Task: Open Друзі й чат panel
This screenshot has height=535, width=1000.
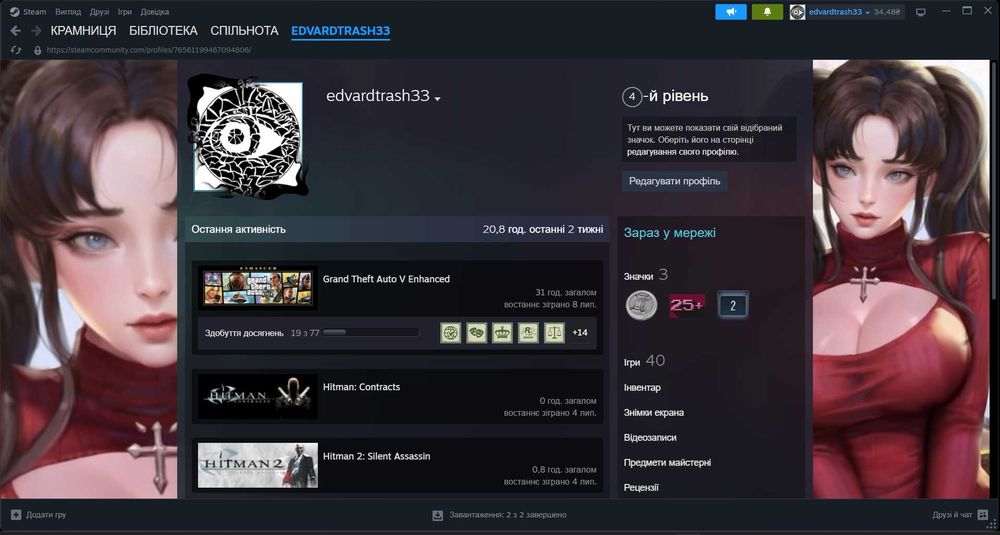Action: tap(952, 515)
